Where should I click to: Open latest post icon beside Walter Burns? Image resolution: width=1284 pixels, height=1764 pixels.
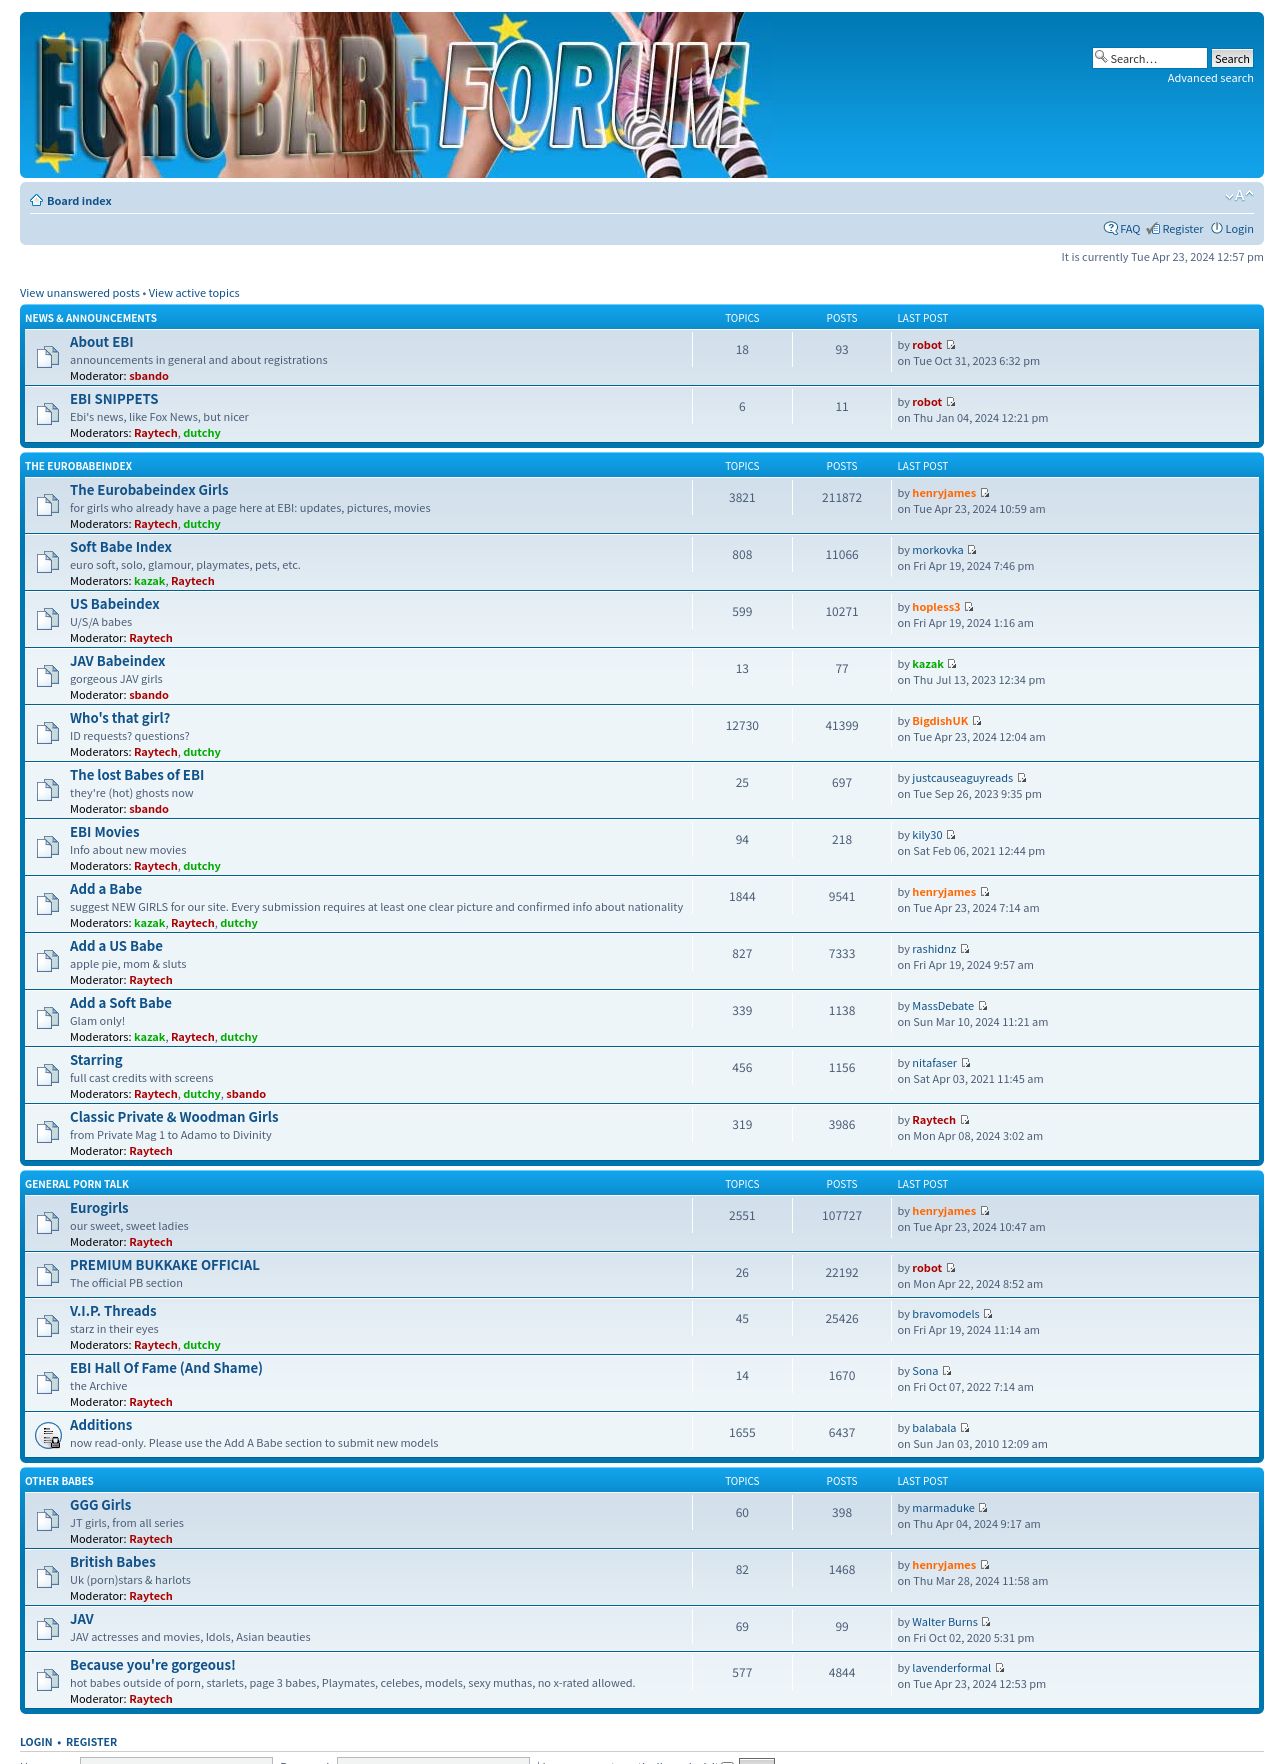coord(986,1622)
